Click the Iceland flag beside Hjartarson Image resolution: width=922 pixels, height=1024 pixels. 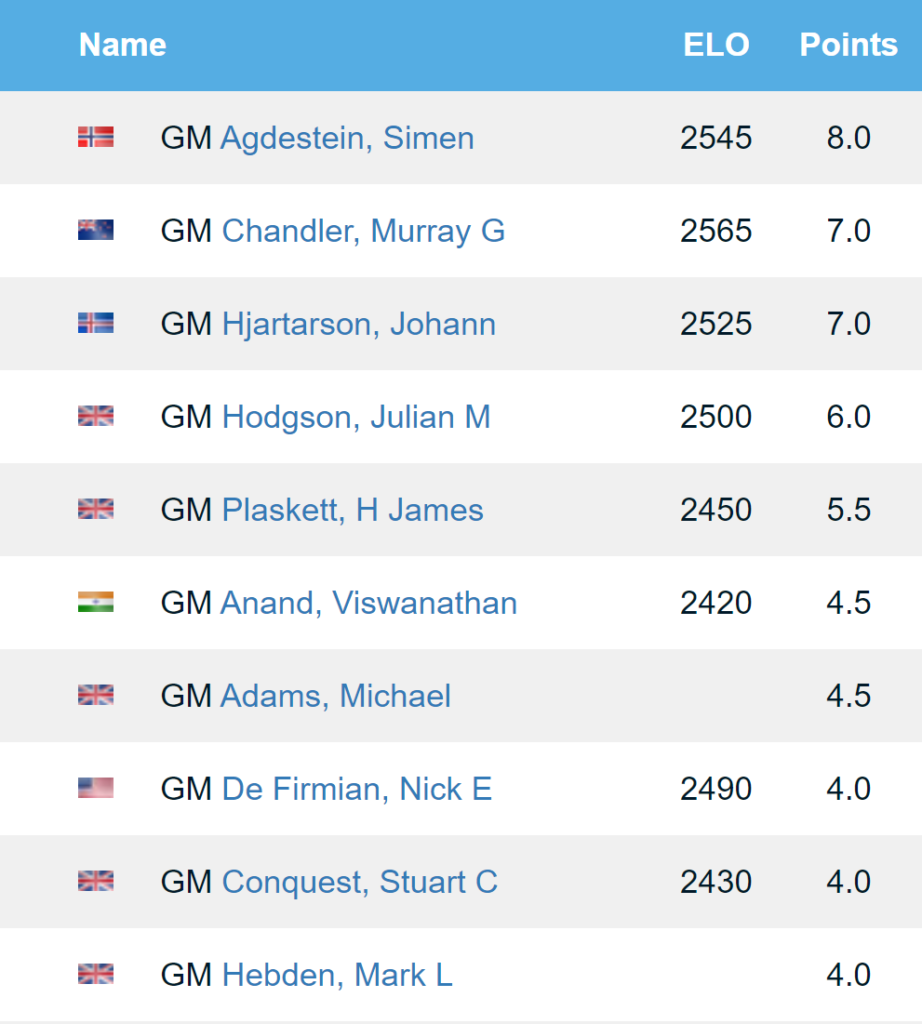pyautogui.click(x=95, y=324)
